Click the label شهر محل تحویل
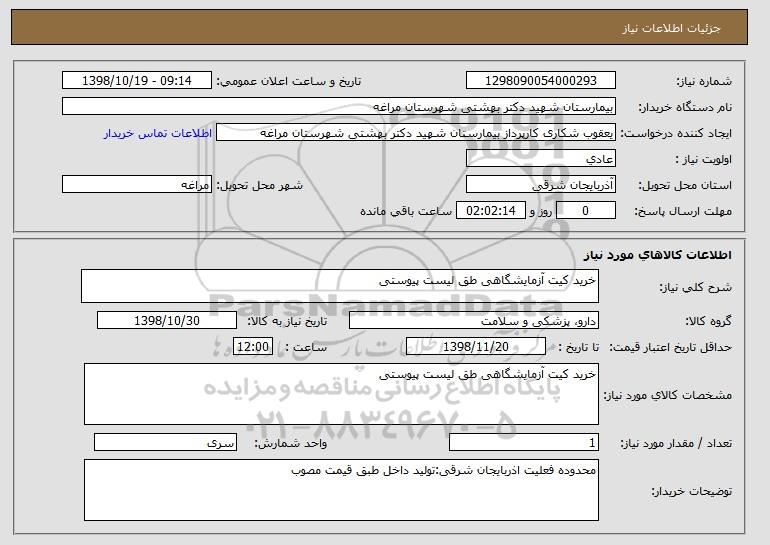This screenshot has height=545, width=770. [260, 186]
